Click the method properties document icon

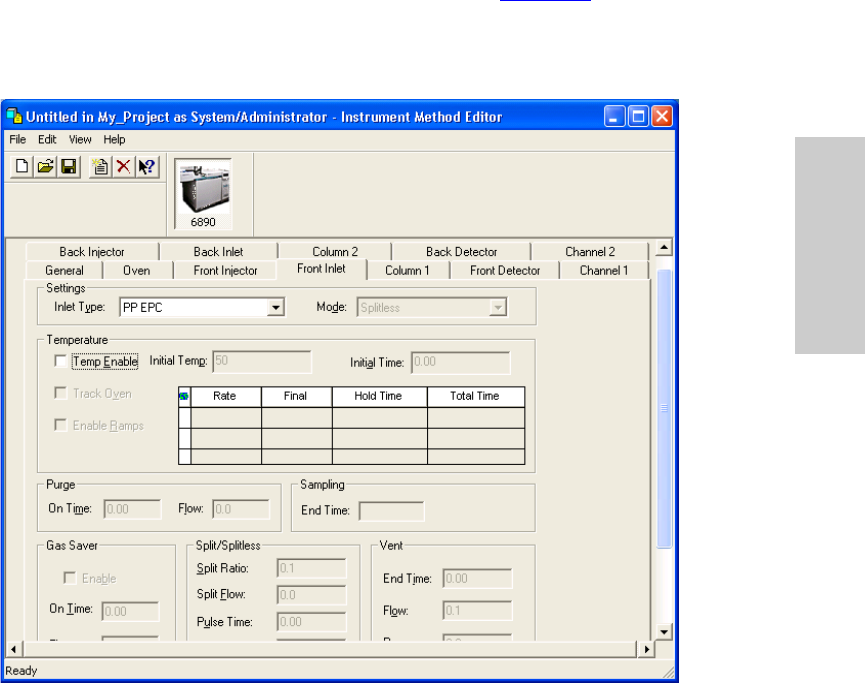click(x=100, y=166)
